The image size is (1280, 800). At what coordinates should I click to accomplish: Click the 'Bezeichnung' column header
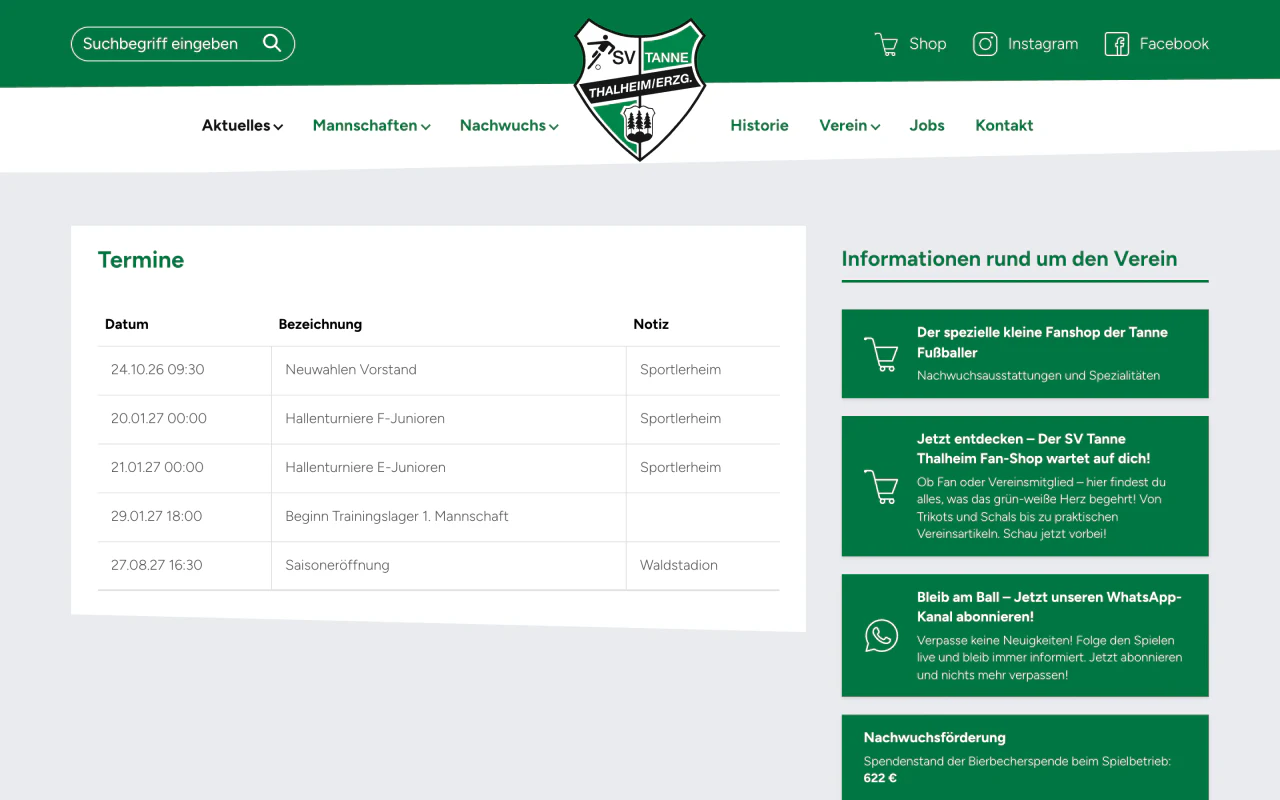tap(320, 324)
